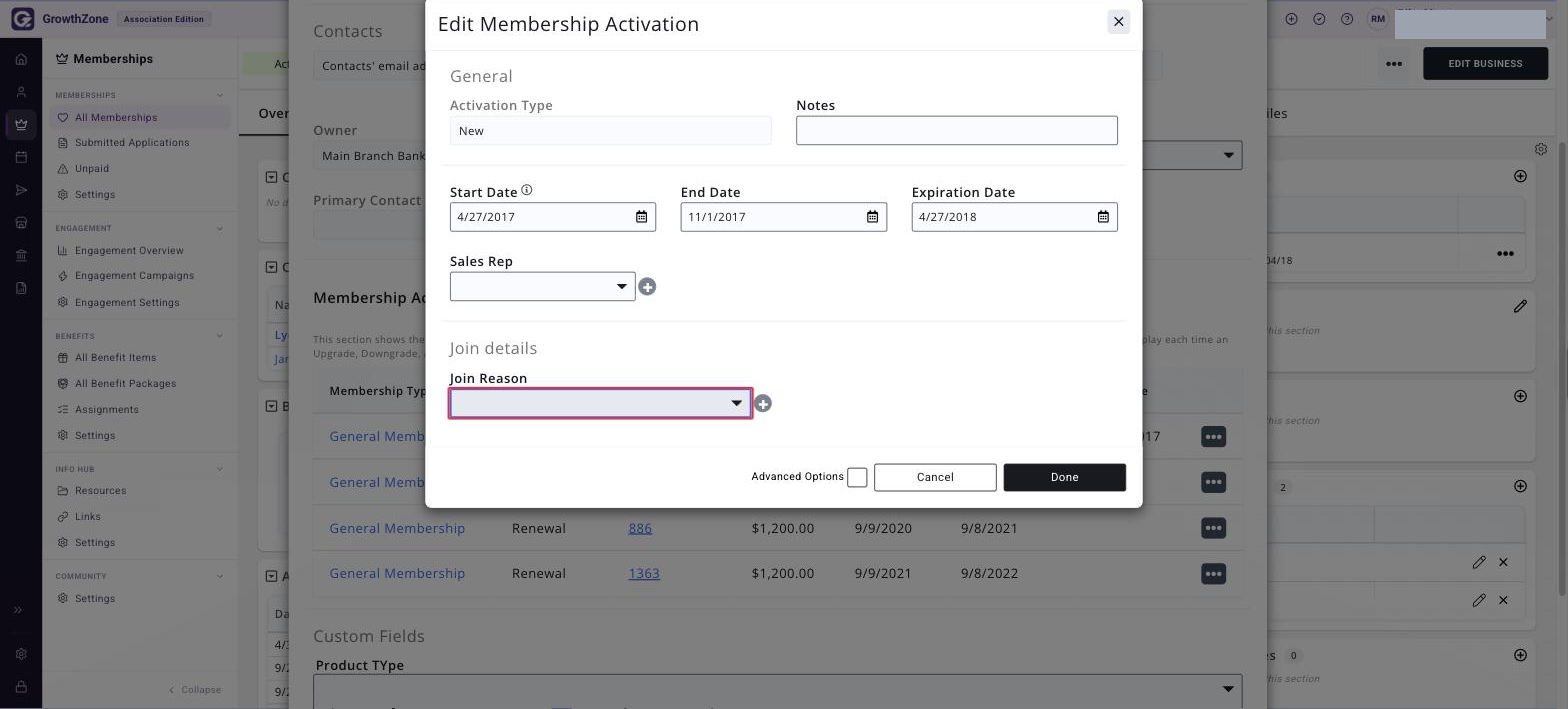This screenshot has height=709, width=1568.
Task: Click the Done button
Action: [1064, 477]
